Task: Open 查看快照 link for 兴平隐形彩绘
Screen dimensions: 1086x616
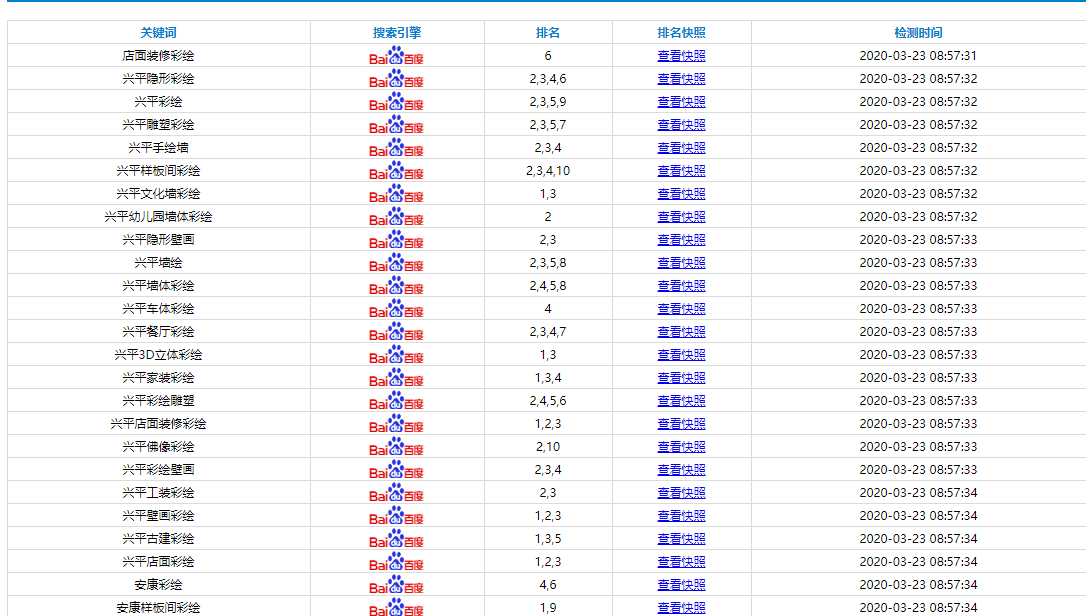Action: tap(682, 78)
